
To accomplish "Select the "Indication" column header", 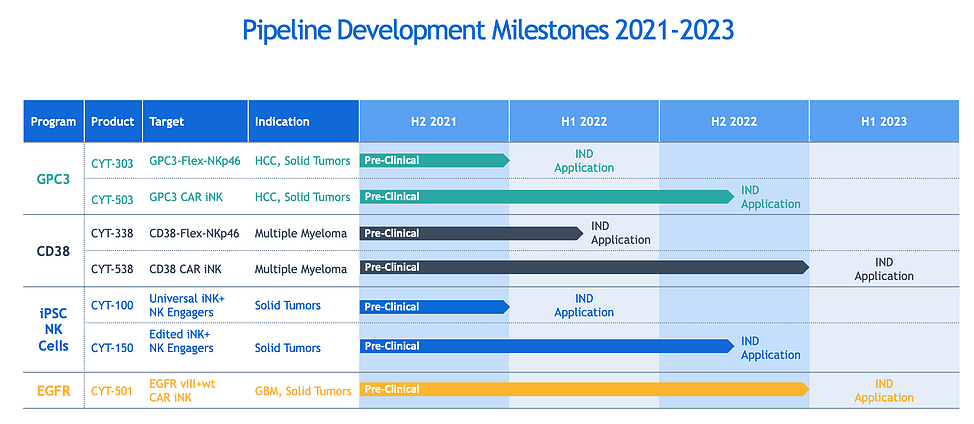I will pyautogui.click(x=303, y=122).
